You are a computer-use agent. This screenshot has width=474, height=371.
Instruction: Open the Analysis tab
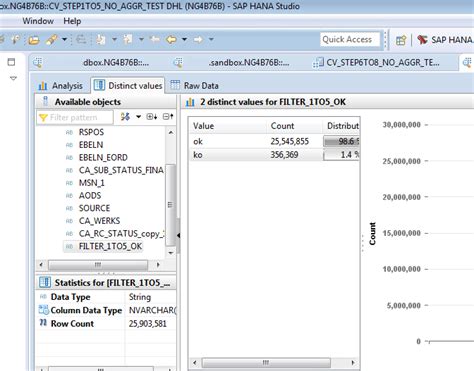coord(61,86)
